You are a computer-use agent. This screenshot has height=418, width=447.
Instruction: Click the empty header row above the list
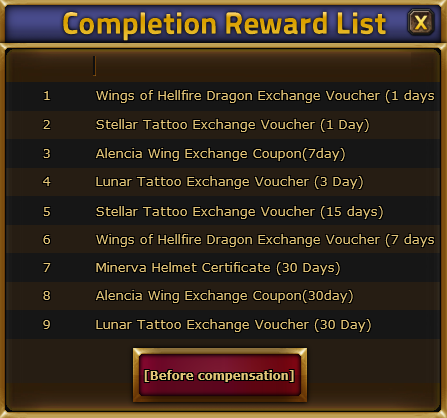tap(223, 66)
